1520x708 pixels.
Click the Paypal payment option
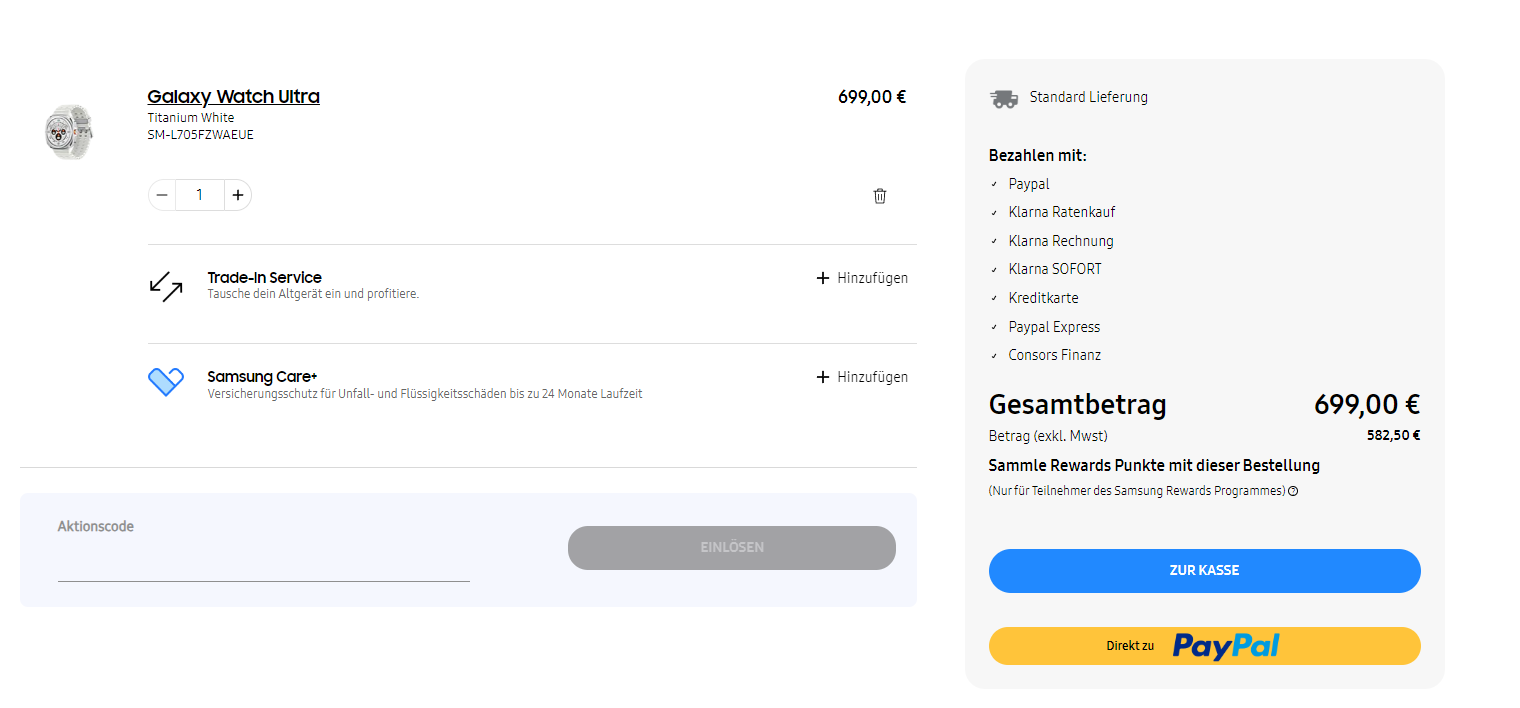click(x=1028, y=184)
